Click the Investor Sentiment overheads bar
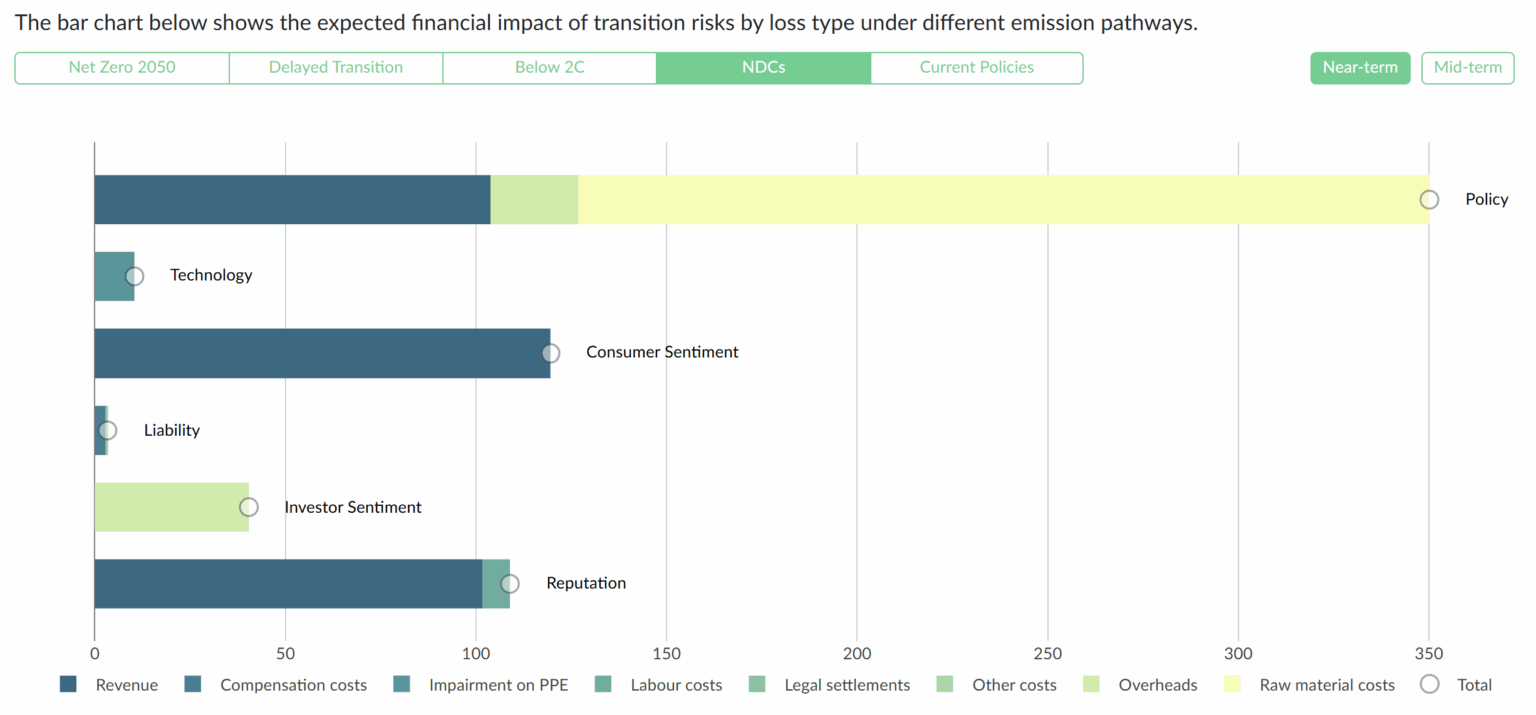The height and width of the screenshot is (715, 1536). 170,507
